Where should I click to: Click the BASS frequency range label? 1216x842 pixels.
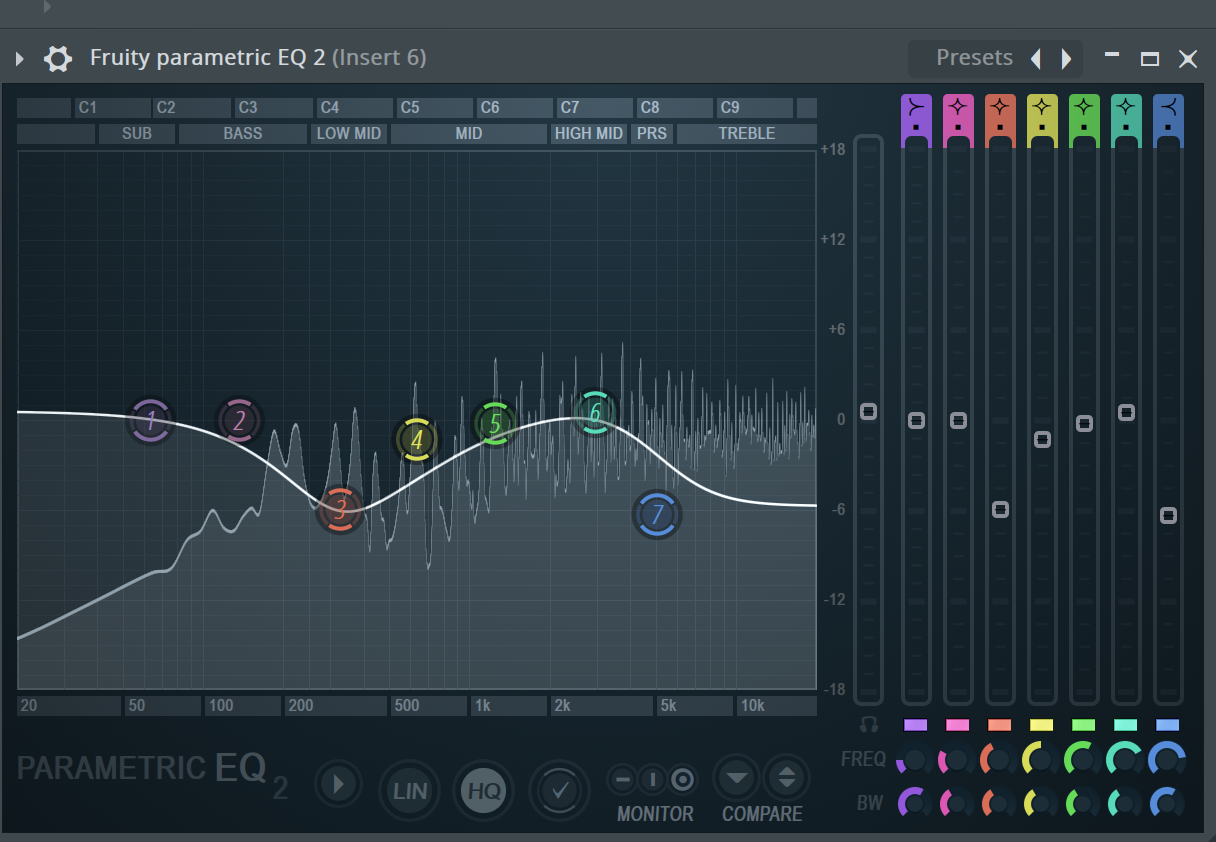click(243, 134)
